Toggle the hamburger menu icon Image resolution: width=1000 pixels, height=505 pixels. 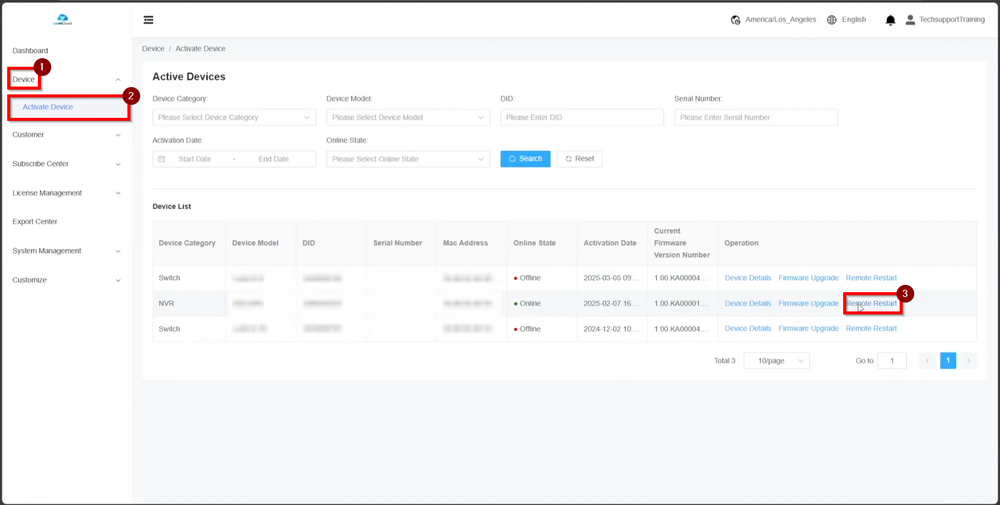149,20
